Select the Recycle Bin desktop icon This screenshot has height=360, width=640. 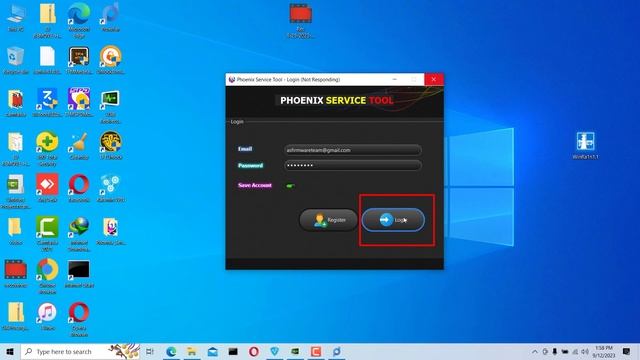(x=16, y=60)
